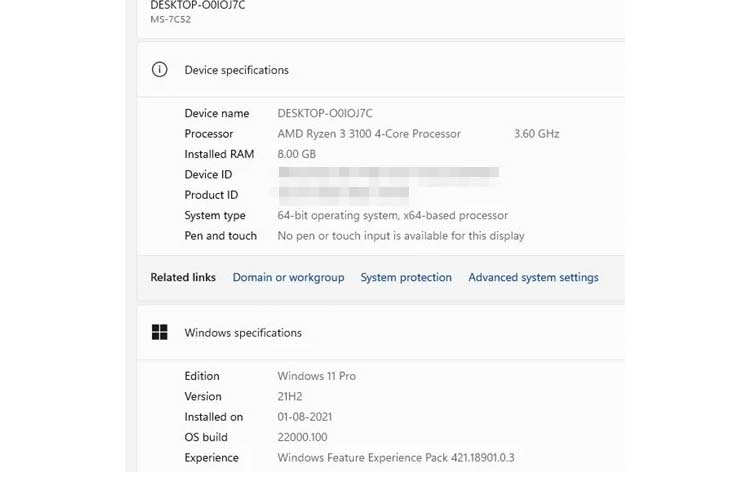Click the Windows specifications header
The width and height of the screenshot is (750, 500).
click(x=243, y=333)
